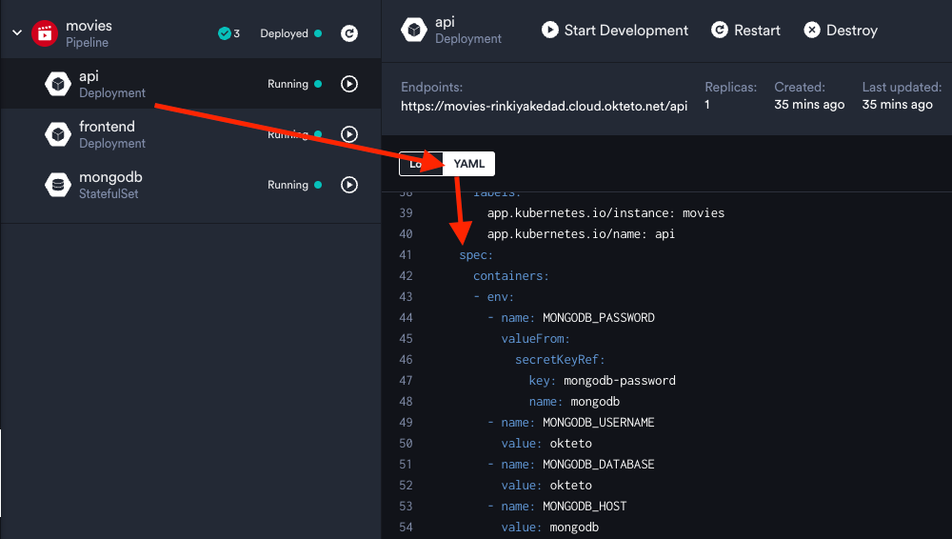Click the Created 35 mins ago value
The width and height of the screenshot is (952, 539).
click(809, 104)
